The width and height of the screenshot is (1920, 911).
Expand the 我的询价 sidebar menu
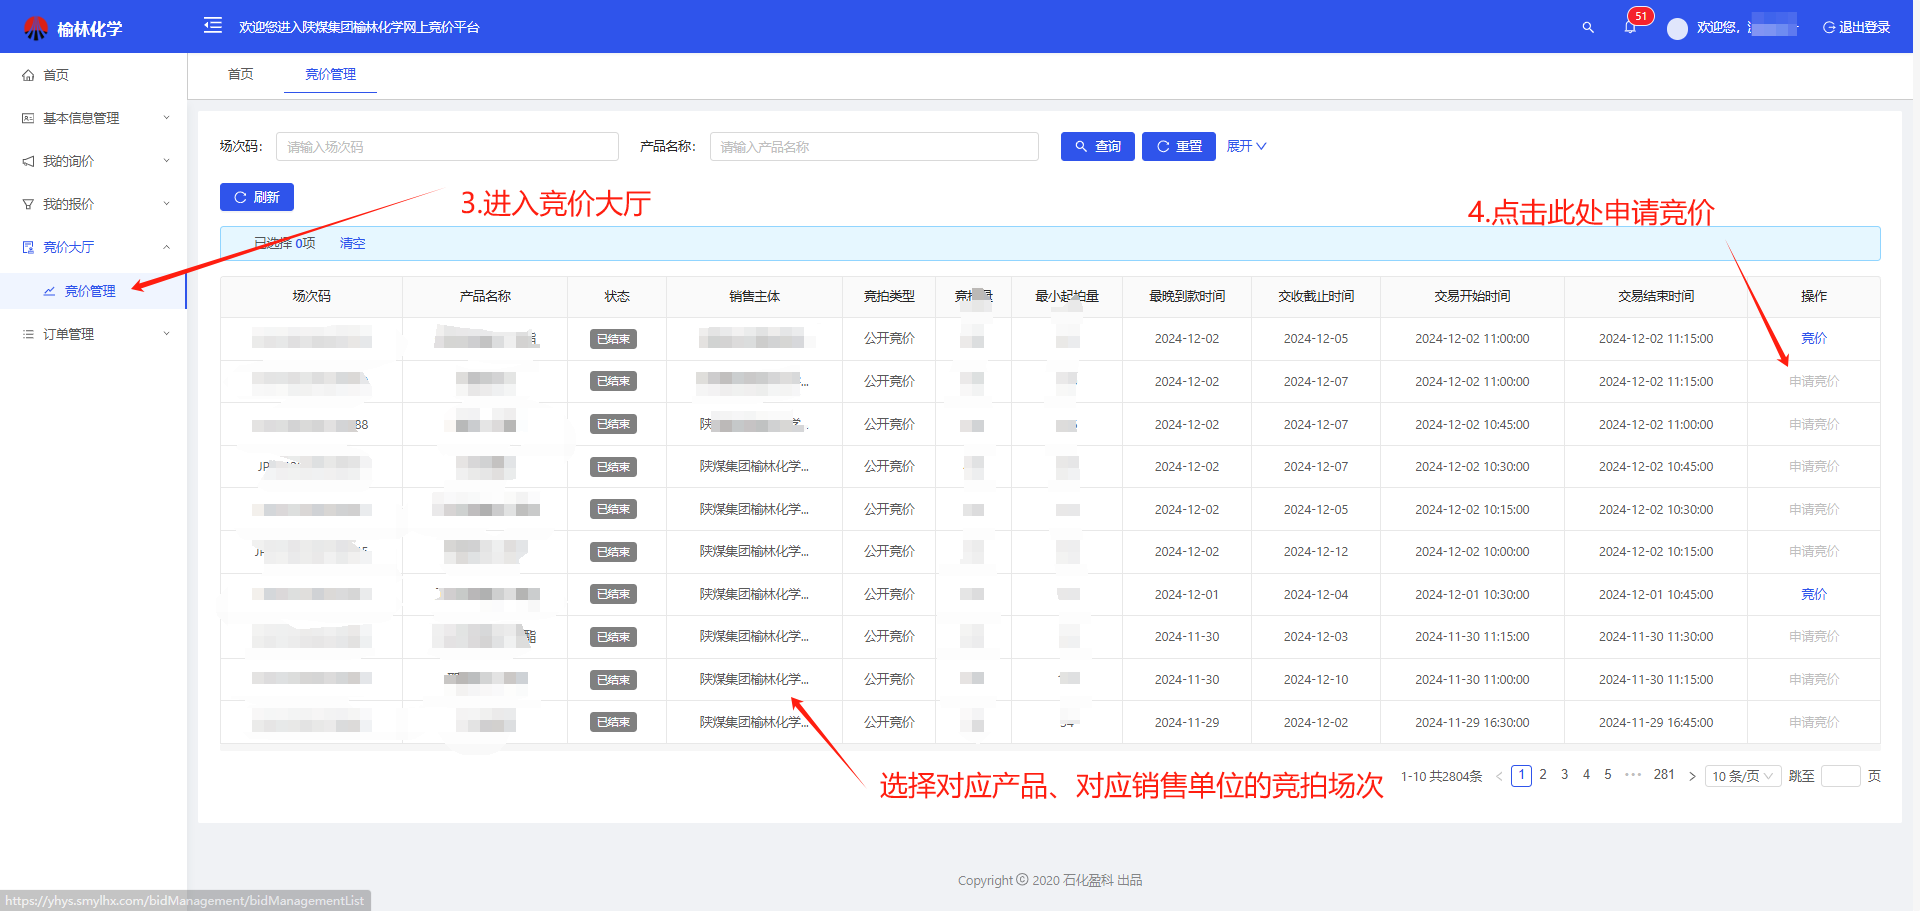click(x=93, y=161)
